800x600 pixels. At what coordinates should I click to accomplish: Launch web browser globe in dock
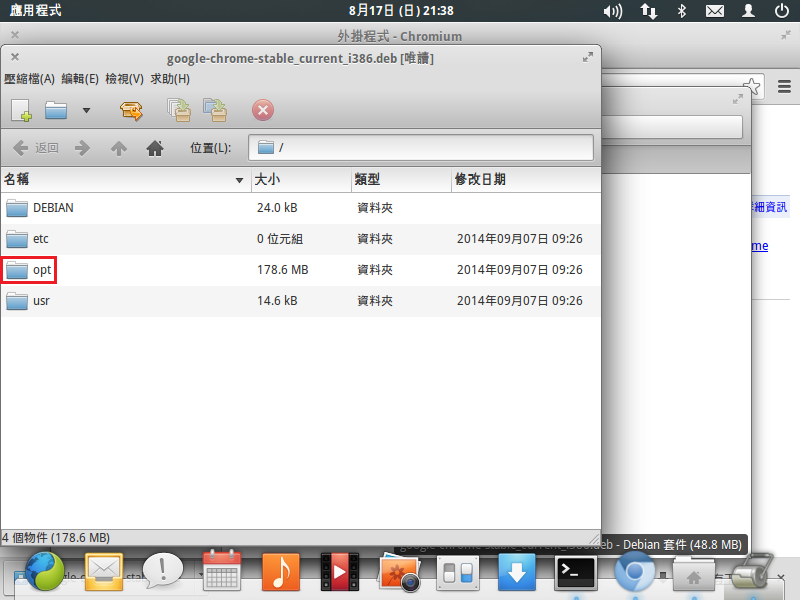pyautogui.click(x=44, y=570)
